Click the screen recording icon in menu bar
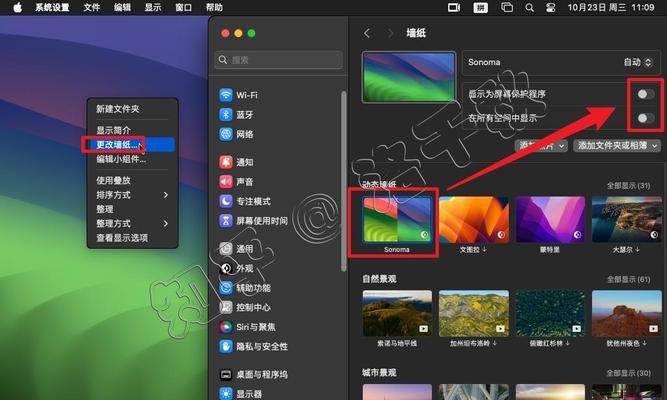 pos(454,7)
